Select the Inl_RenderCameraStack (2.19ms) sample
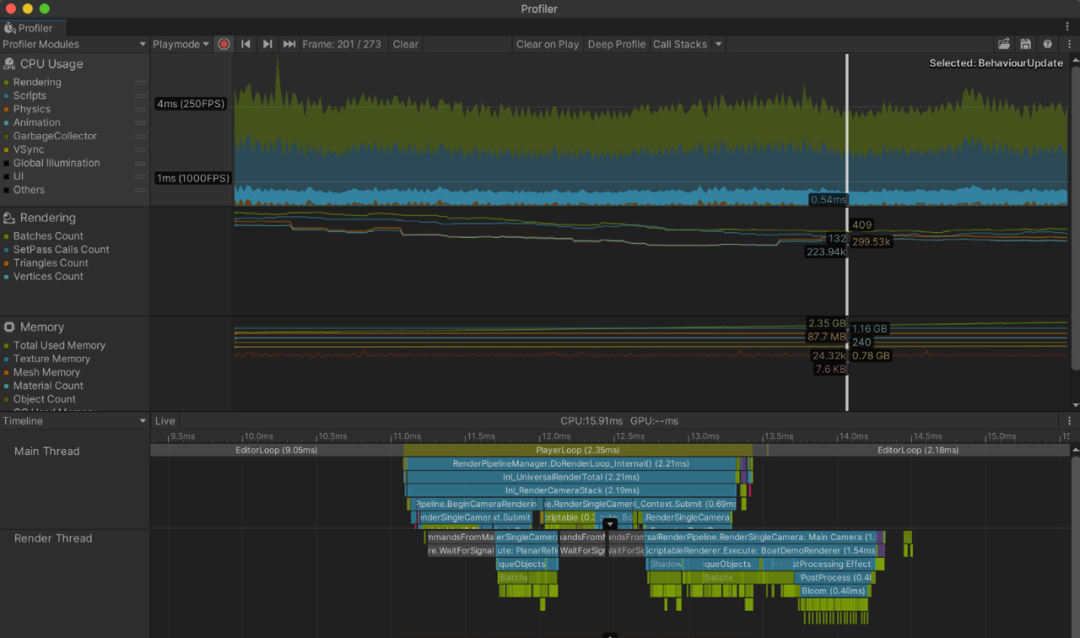The width and height of the screenshot is (1080, 638). pos(572,491)
